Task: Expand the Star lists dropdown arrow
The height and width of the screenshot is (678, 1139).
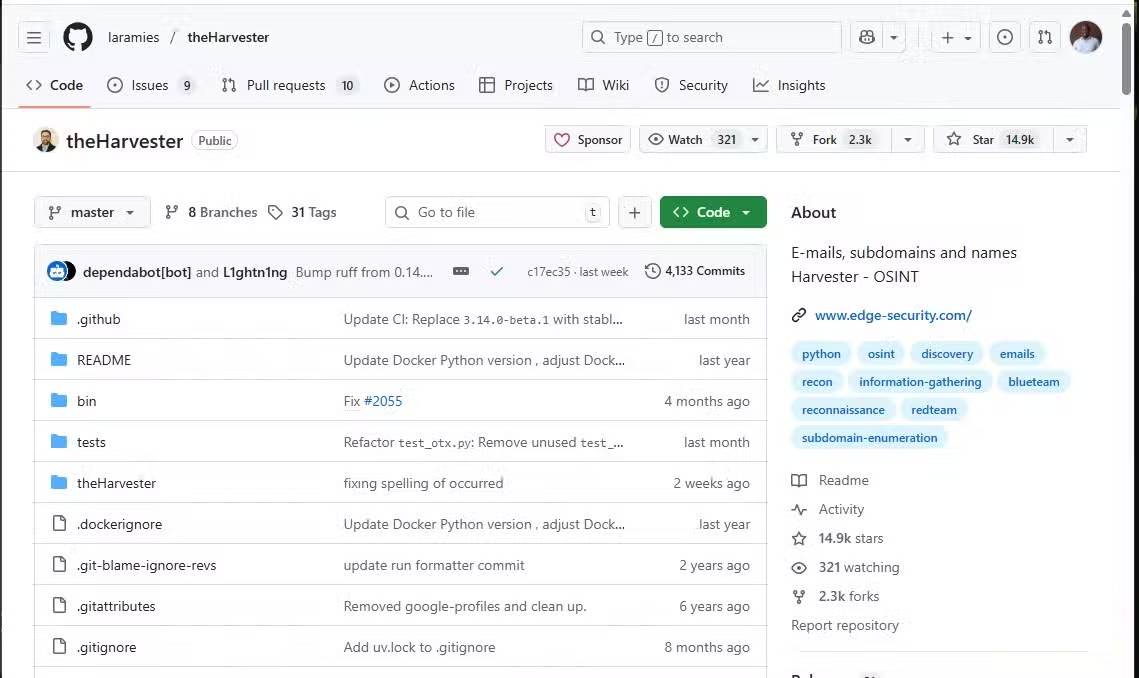Action: click(x=1069, y=140)
